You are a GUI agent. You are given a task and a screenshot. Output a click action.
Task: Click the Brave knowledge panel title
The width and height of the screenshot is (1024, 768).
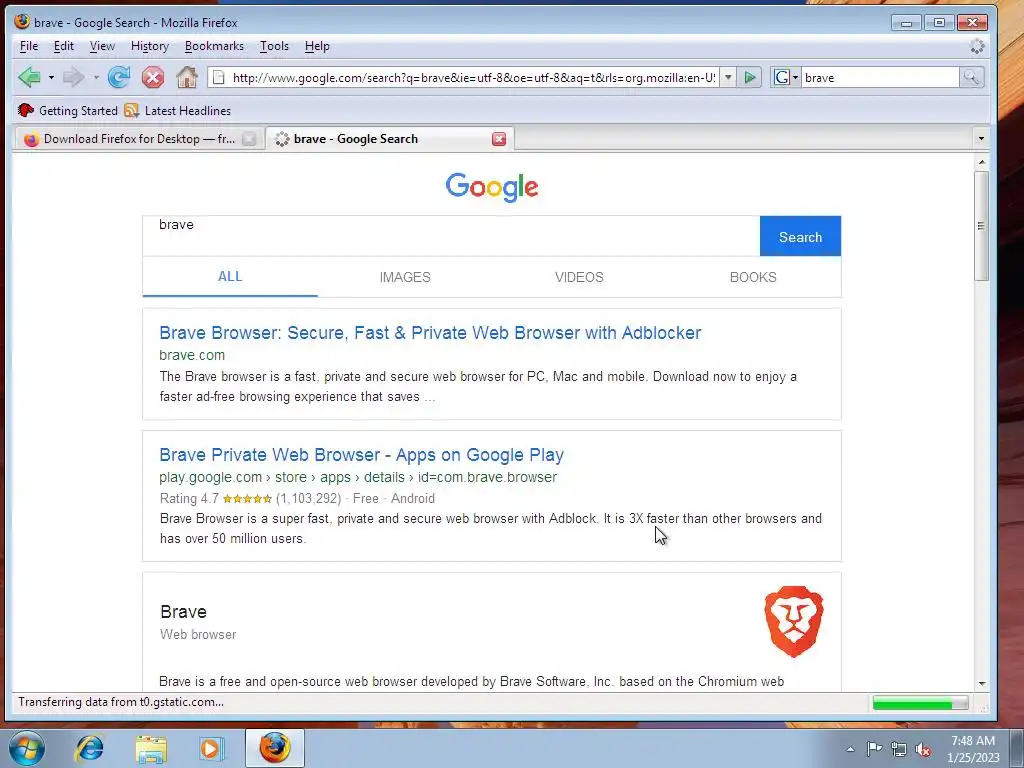pyautogui.click(x=184, y=612)
